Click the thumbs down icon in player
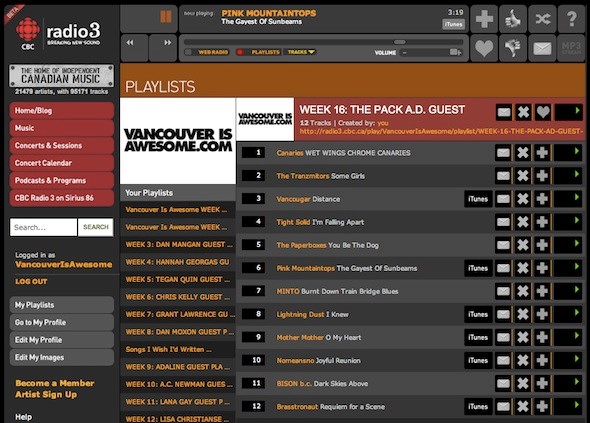Viewport: 590px width, 423px height. click(513, 48)
